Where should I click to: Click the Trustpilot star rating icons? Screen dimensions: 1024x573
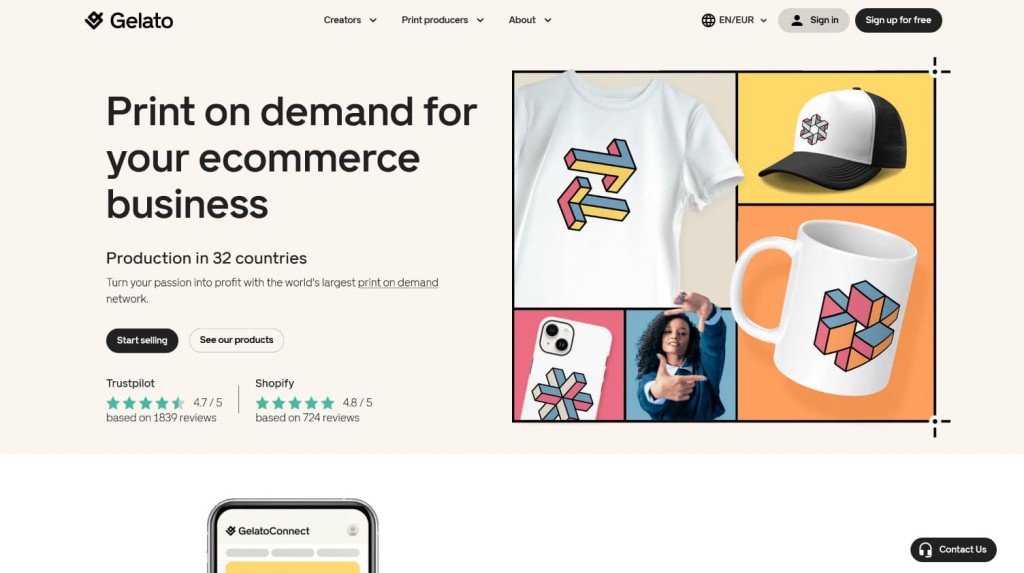pyautogui.click(x=146, y=402)
